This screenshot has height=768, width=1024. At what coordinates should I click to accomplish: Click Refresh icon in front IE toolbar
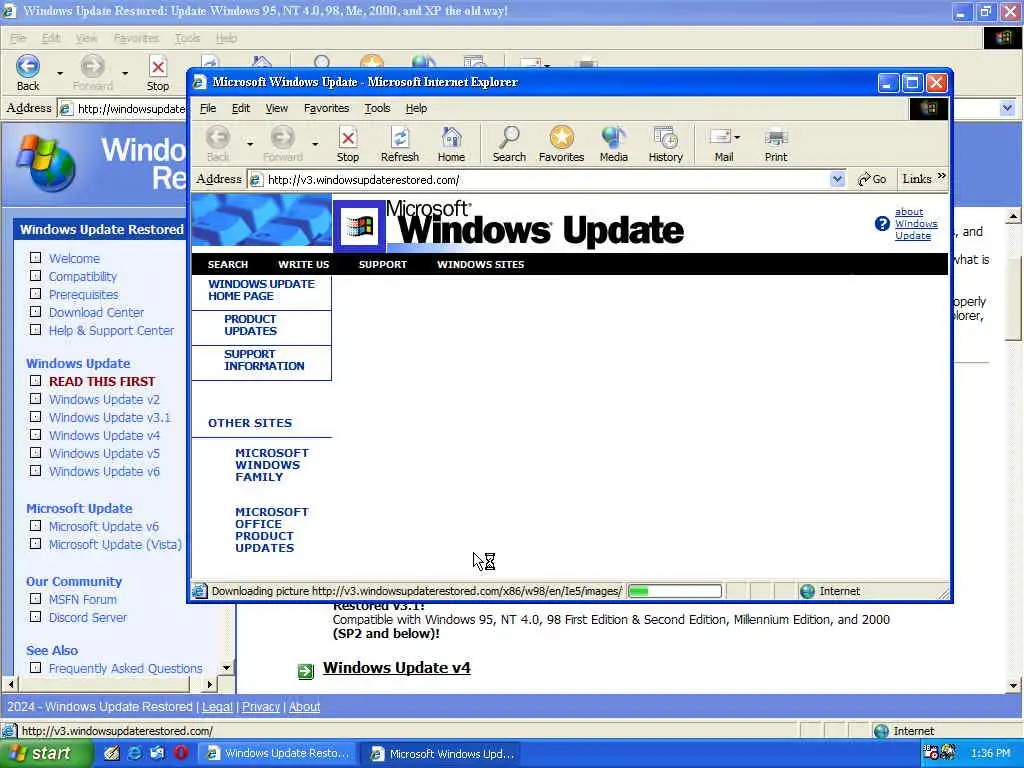point(400,138)
